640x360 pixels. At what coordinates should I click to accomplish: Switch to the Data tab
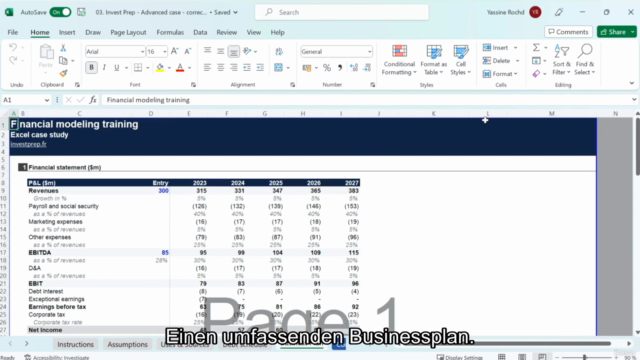[200, 32]
